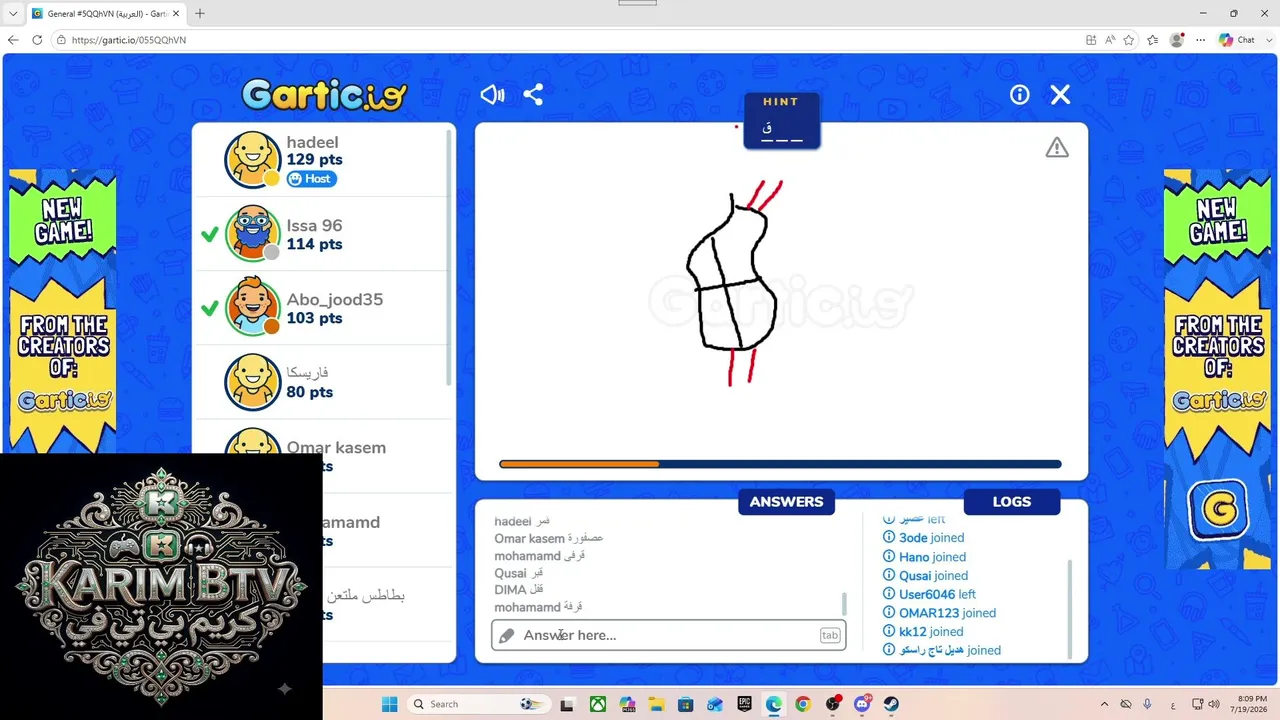The width and height of the screenshot is (1280, 720).
Task: Click the "User6046 left" log entry text
Action: (937, 594)
